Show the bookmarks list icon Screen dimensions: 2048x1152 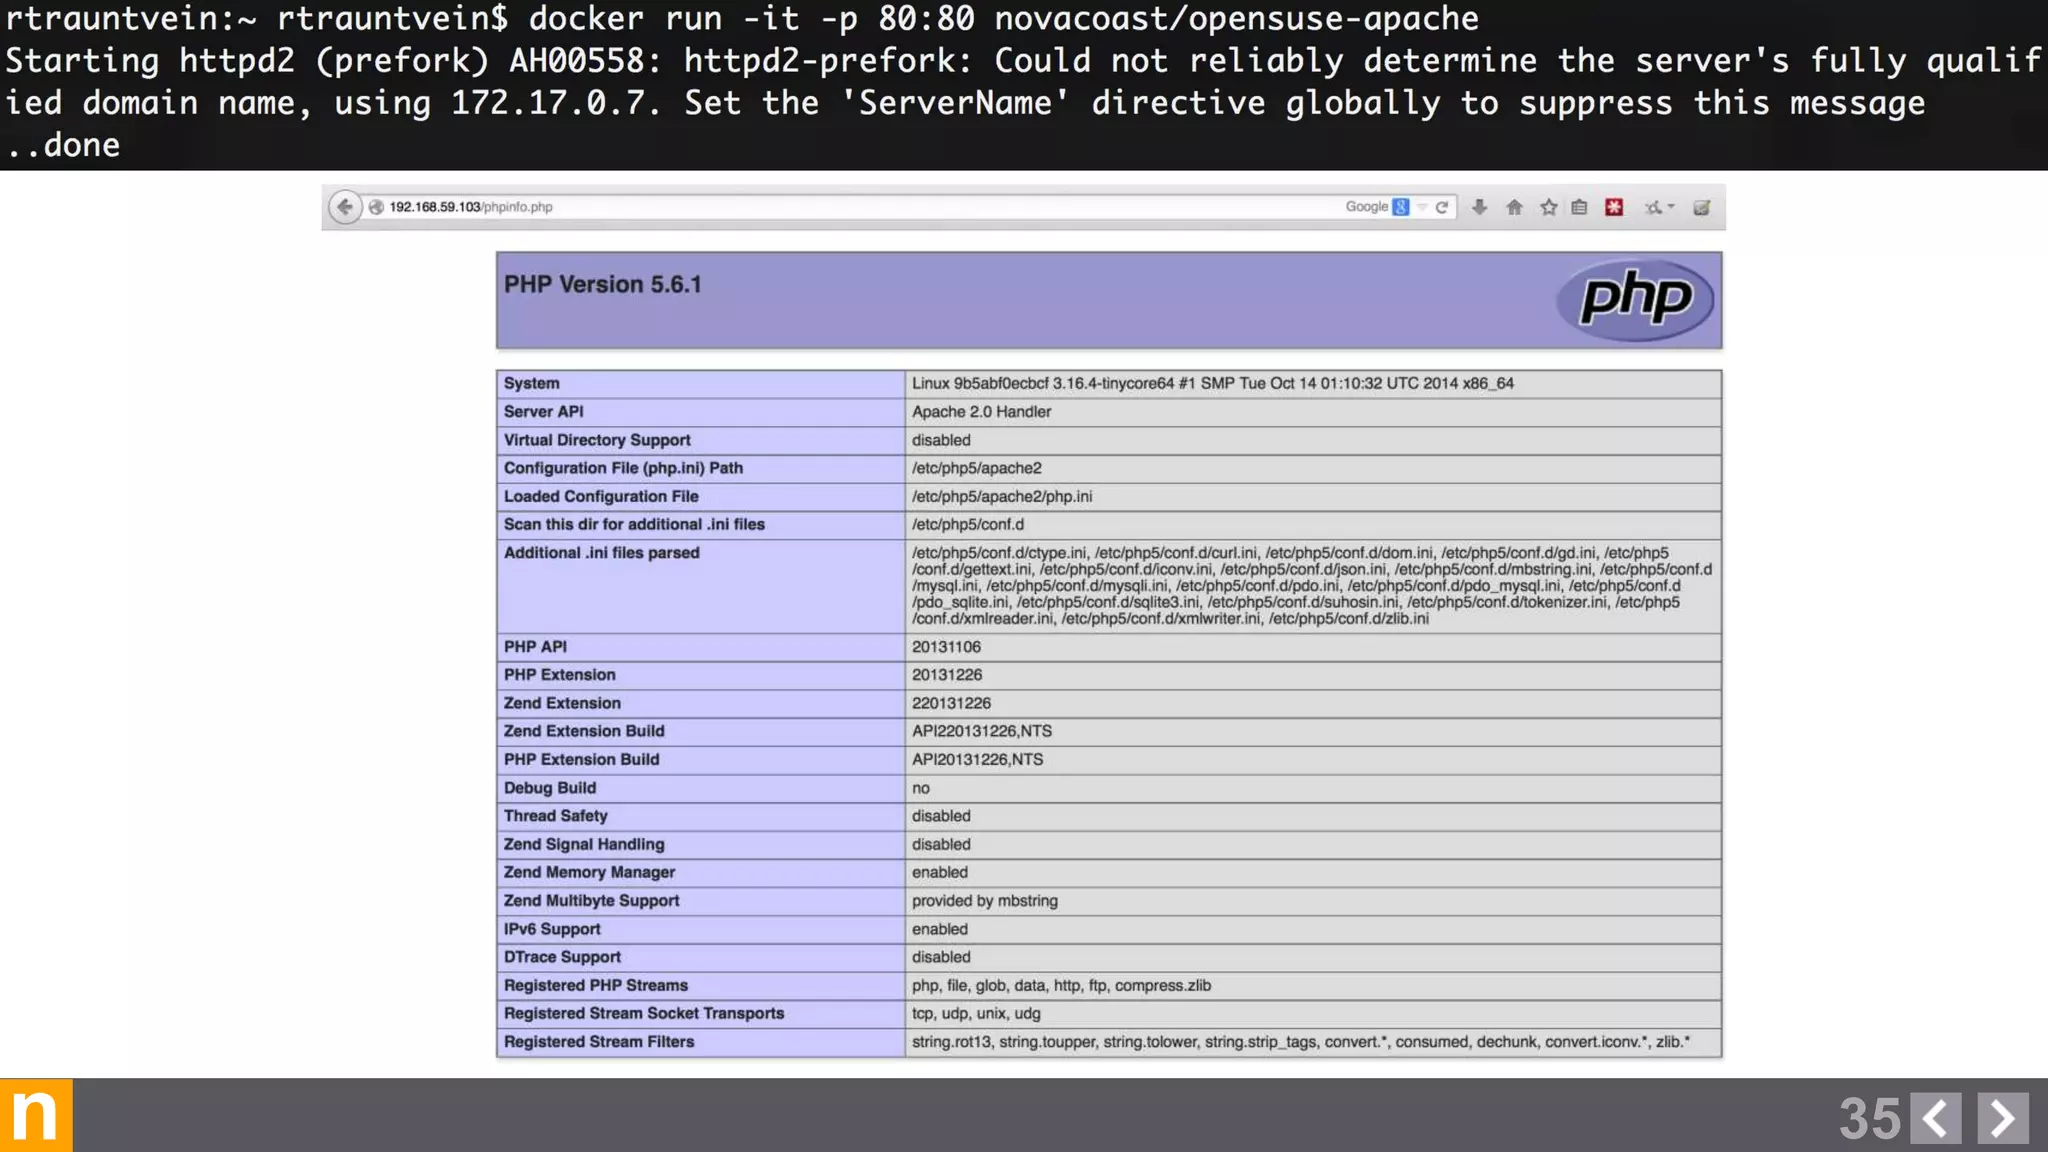[x=1580, y=207]
